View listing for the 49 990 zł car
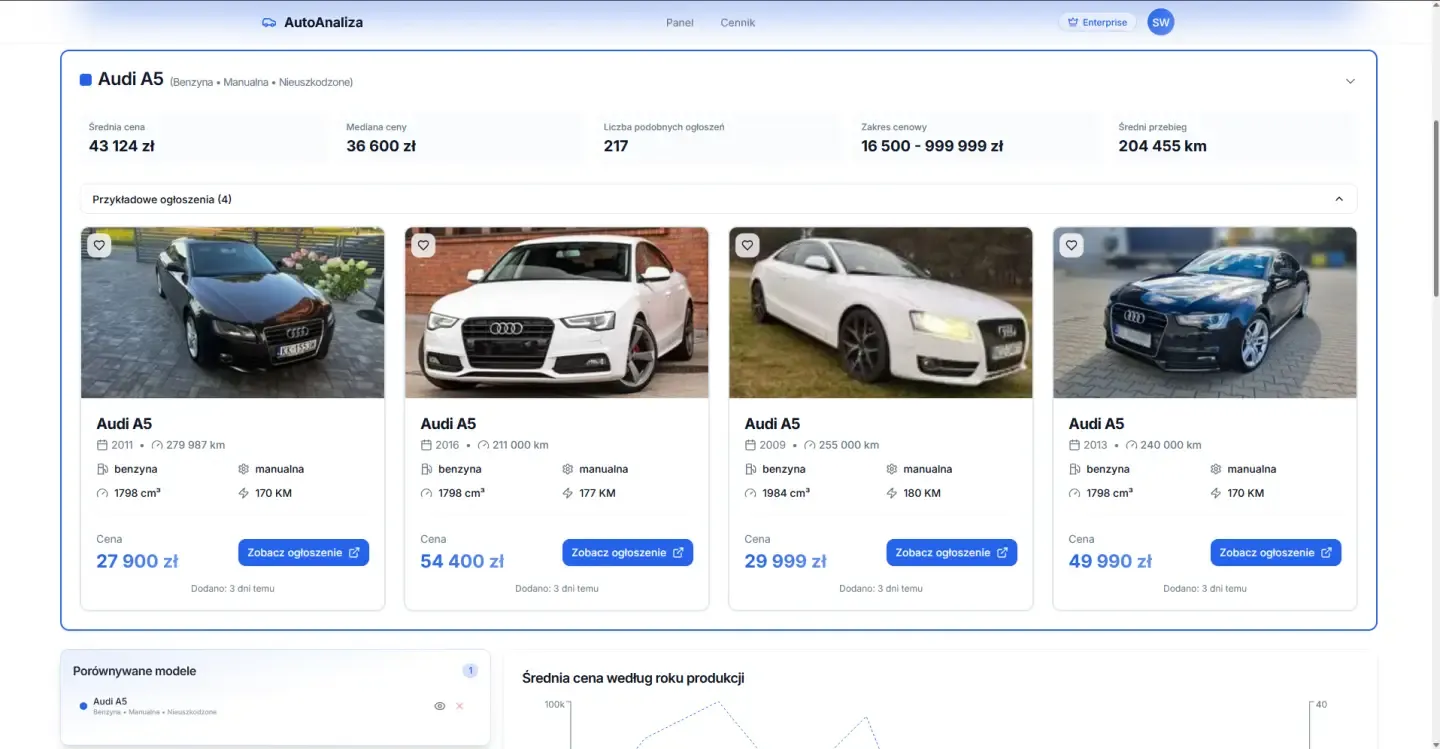 [1275, 552]
